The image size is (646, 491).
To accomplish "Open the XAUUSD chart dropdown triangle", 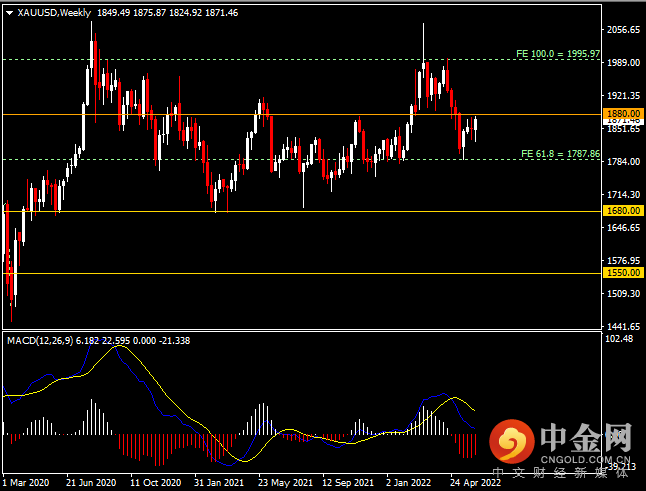I will click(x=9, y=13).
